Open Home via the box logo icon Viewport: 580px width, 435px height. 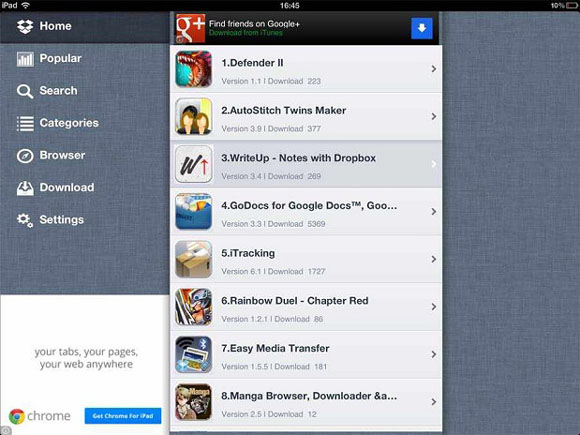click(x=25, y=26)
